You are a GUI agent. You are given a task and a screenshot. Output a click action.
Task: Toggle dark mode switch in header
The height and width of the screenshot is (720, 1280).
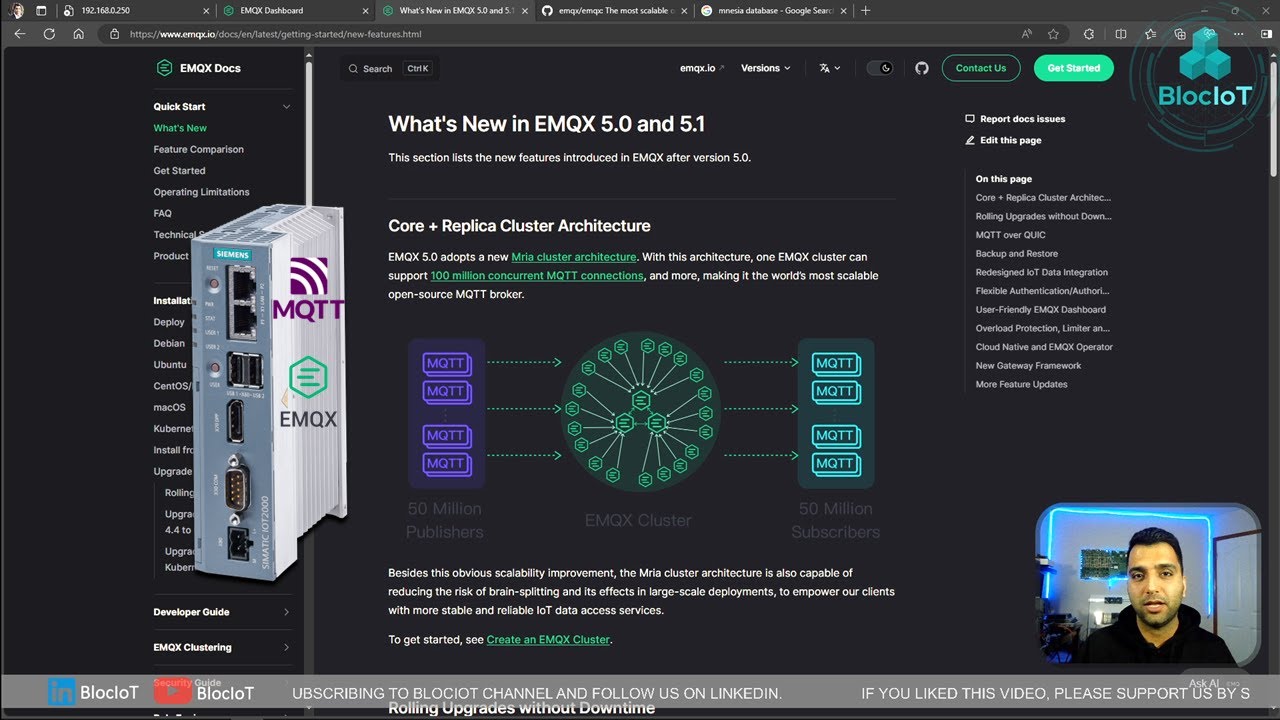(880, 68)
